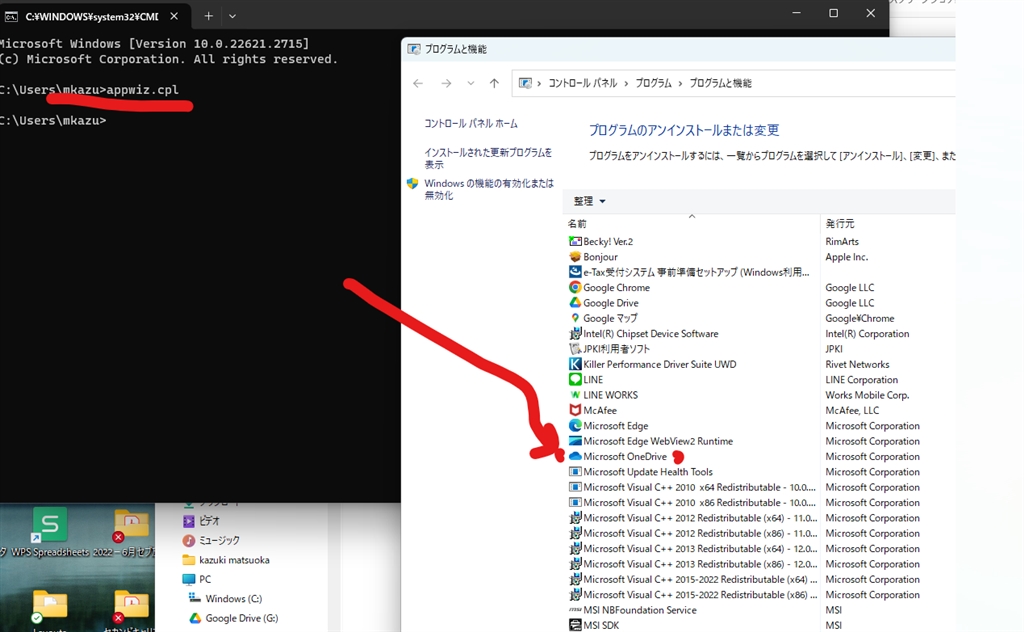This screenshot has width=1024, height=632.
Task: Open the address bar history dropdown
Action: point(470,83)
